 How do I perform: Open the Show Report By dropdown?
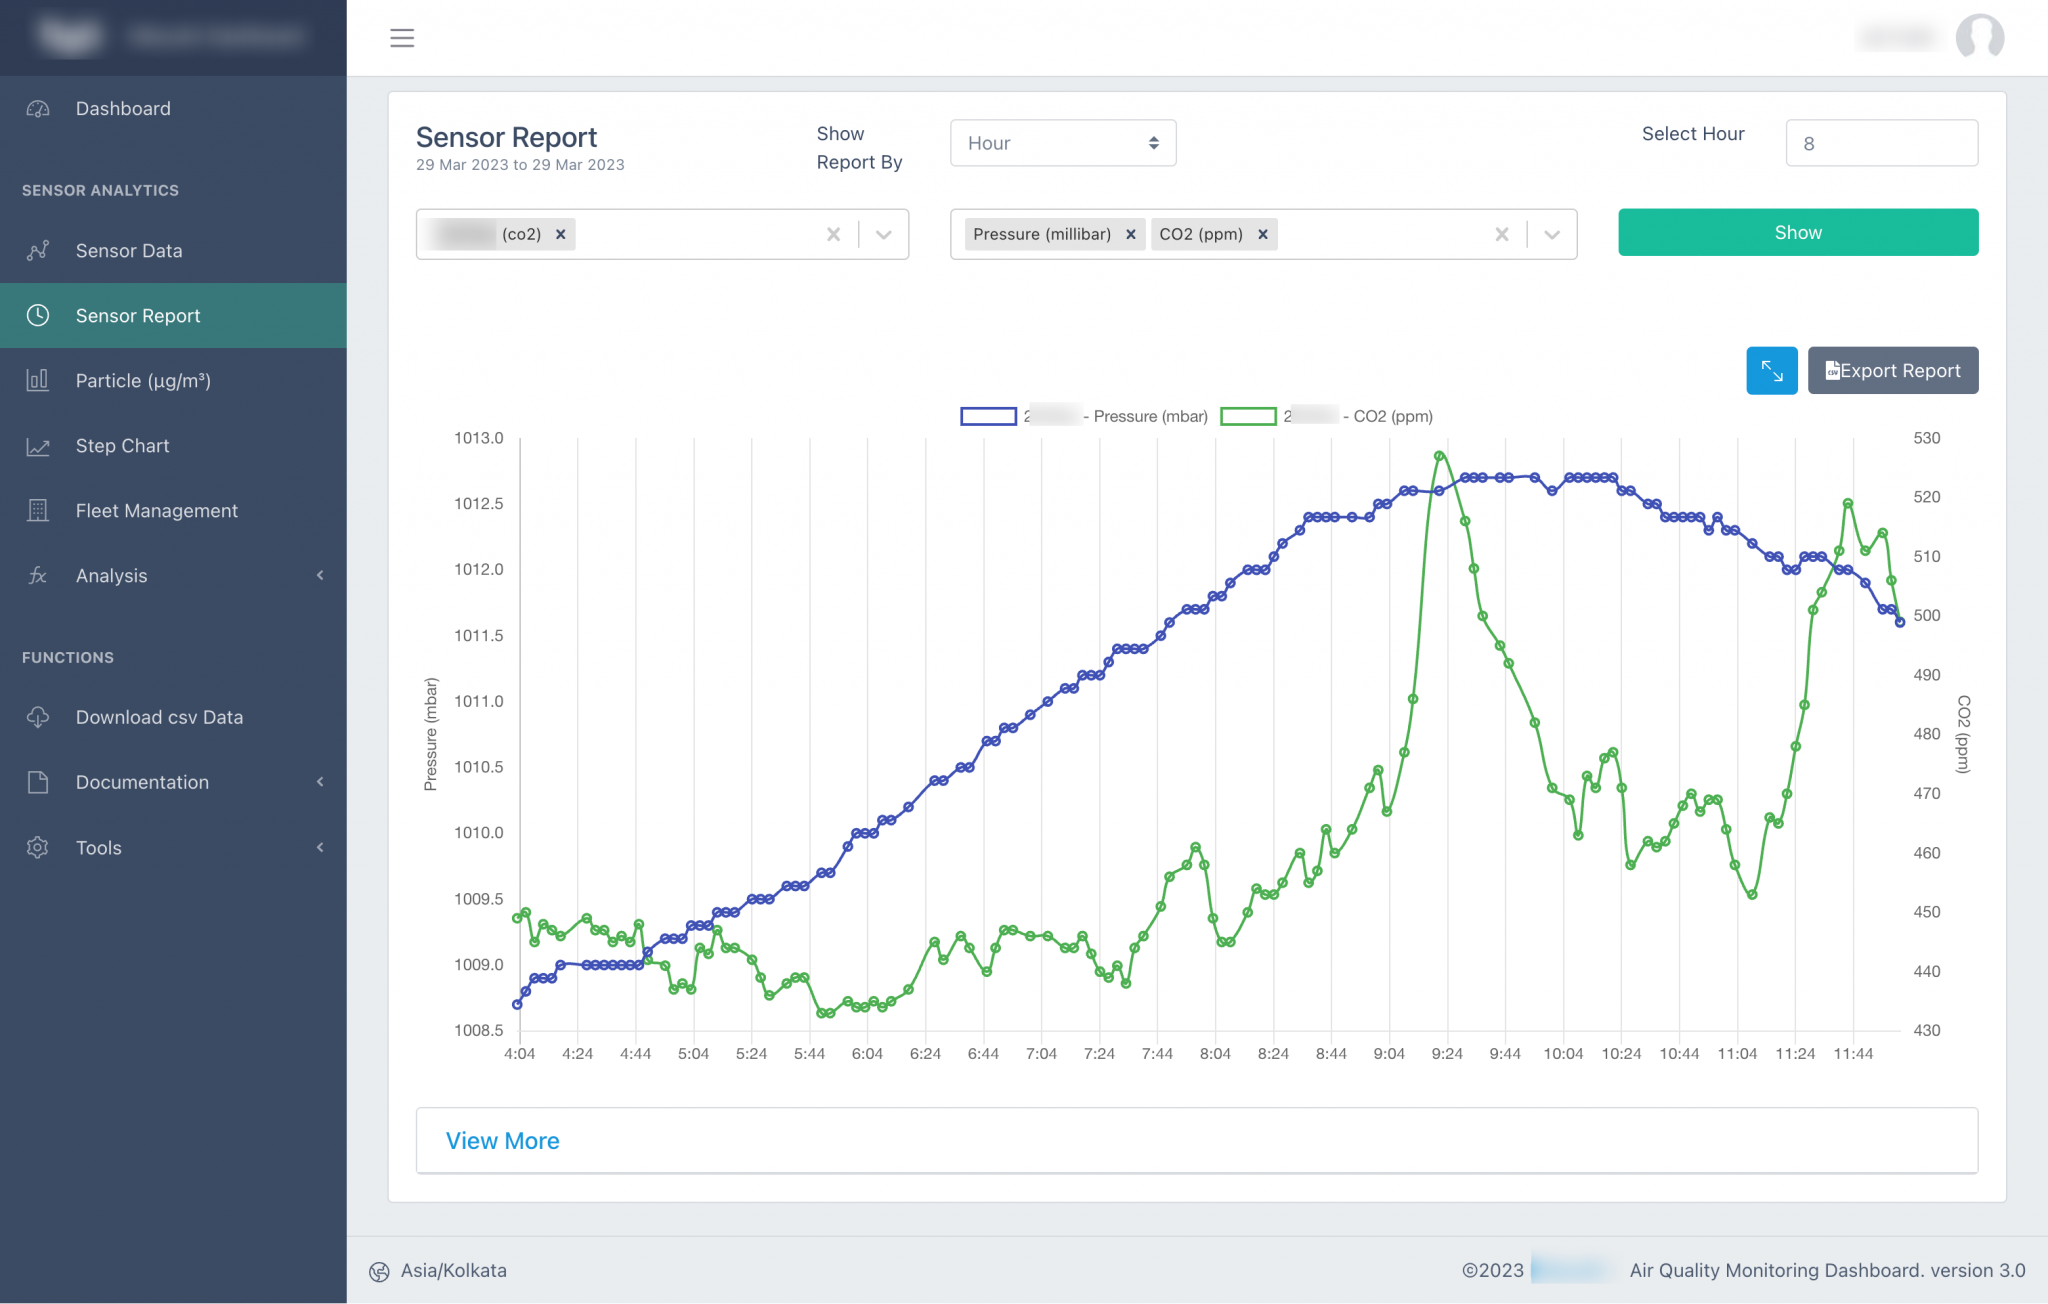pos(1063,143)
